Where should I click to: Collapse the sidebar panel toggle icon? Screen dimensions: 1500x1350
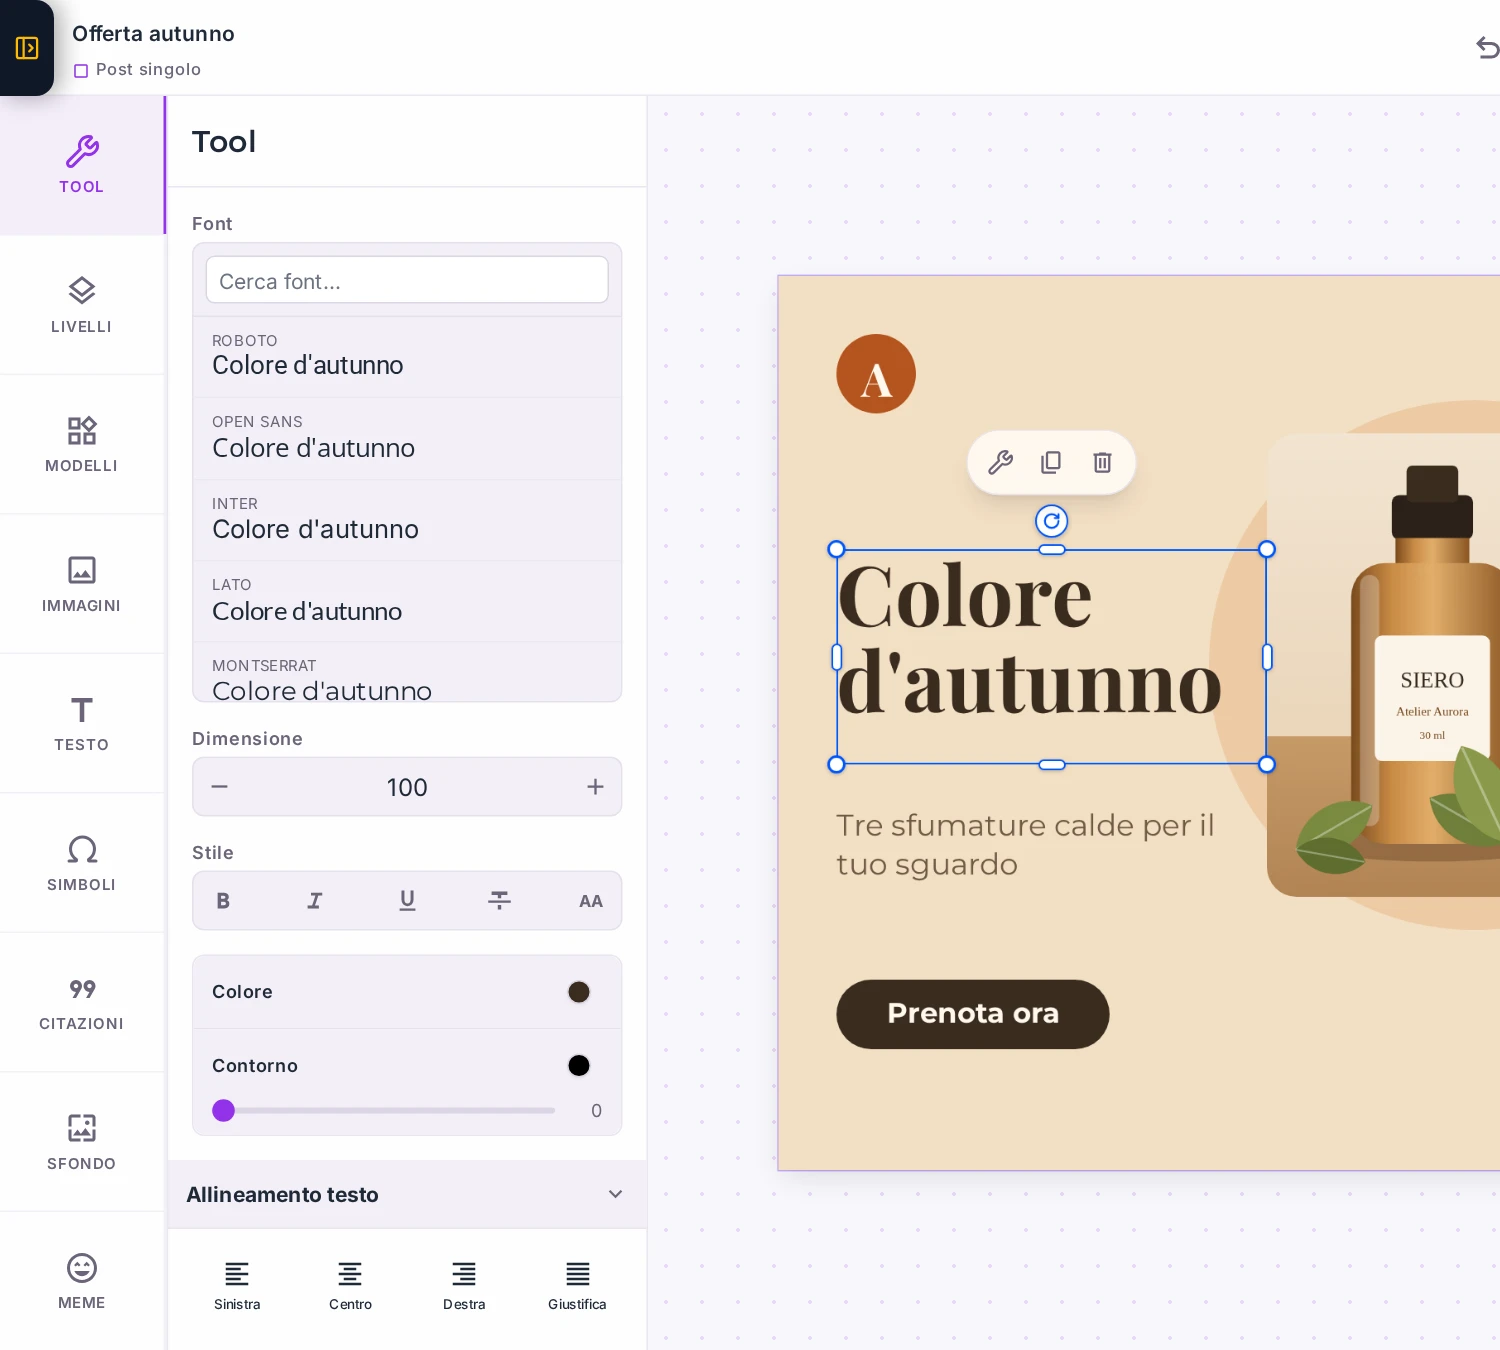pyautogui.click(x=27, y=48)
